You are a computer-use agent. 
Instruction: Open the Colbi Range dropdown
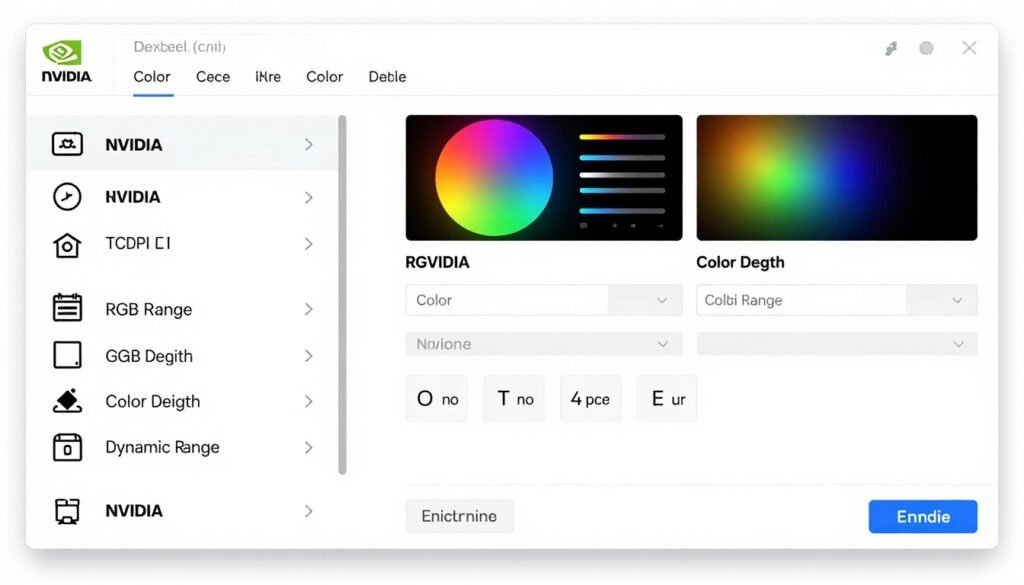point(836,300)
